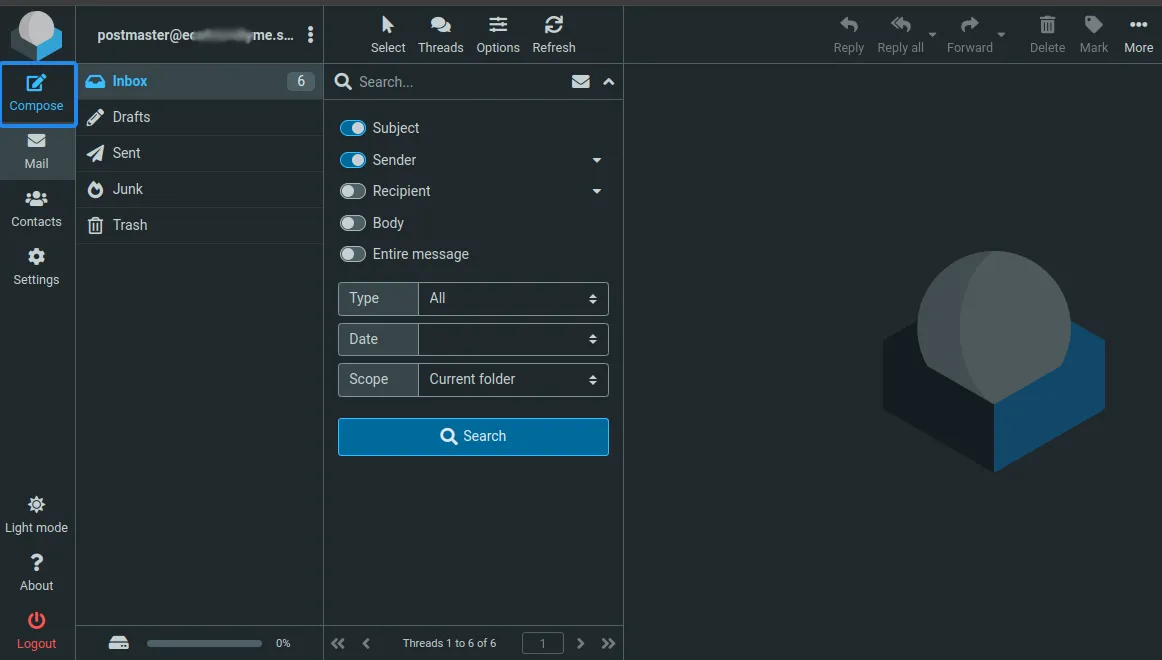1162x660 pixels.
Task: Click the Select toolbar tool
Action: 388,35
